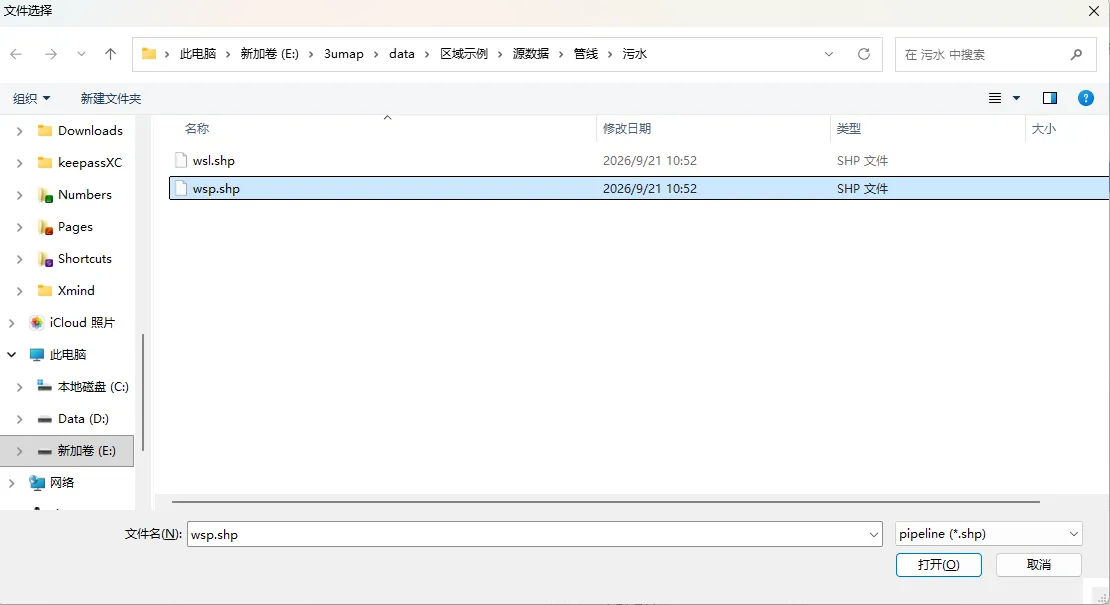Click 新建文件夹 in the toolbar

tap(110, 98)
